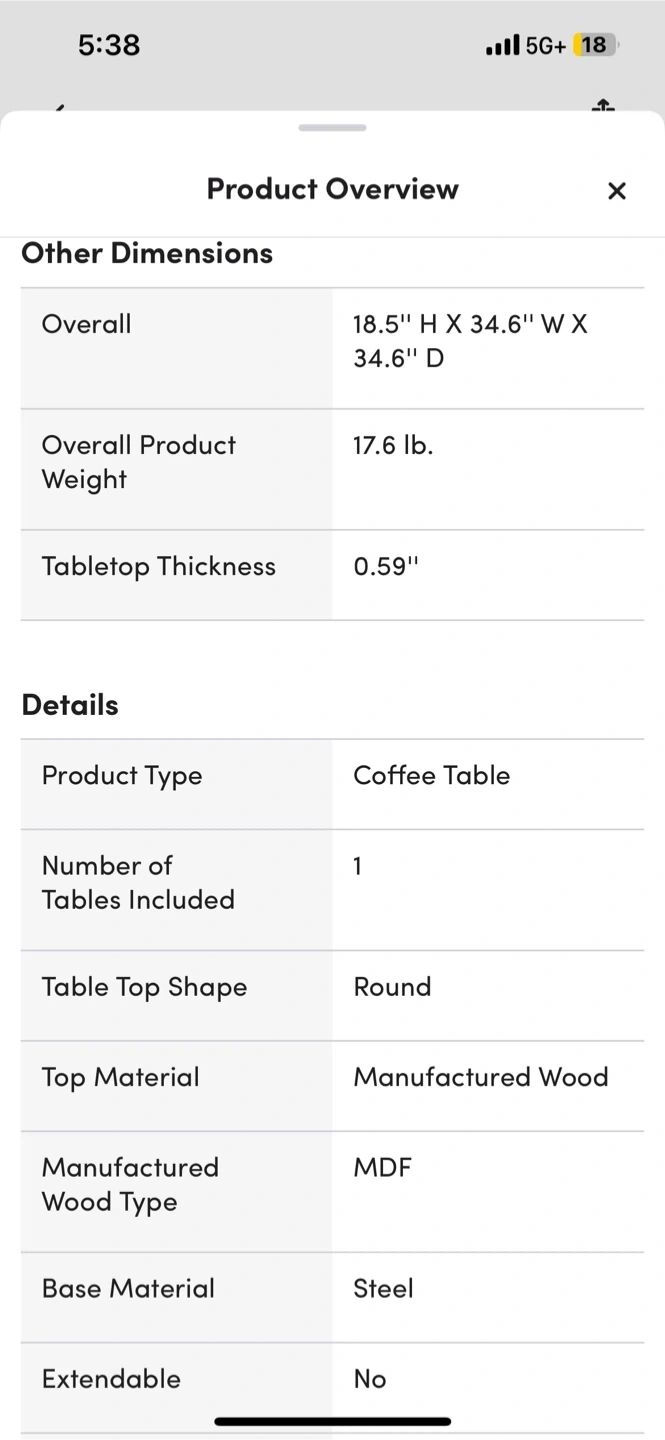
Task: Tap the home indicator bar
Action: pos(332,1421)
